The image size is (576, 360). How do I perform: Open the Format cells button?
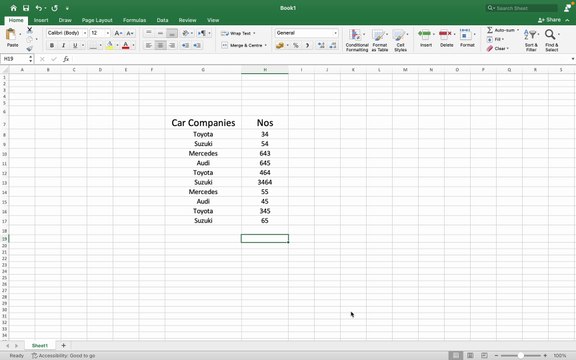[467, 38]
